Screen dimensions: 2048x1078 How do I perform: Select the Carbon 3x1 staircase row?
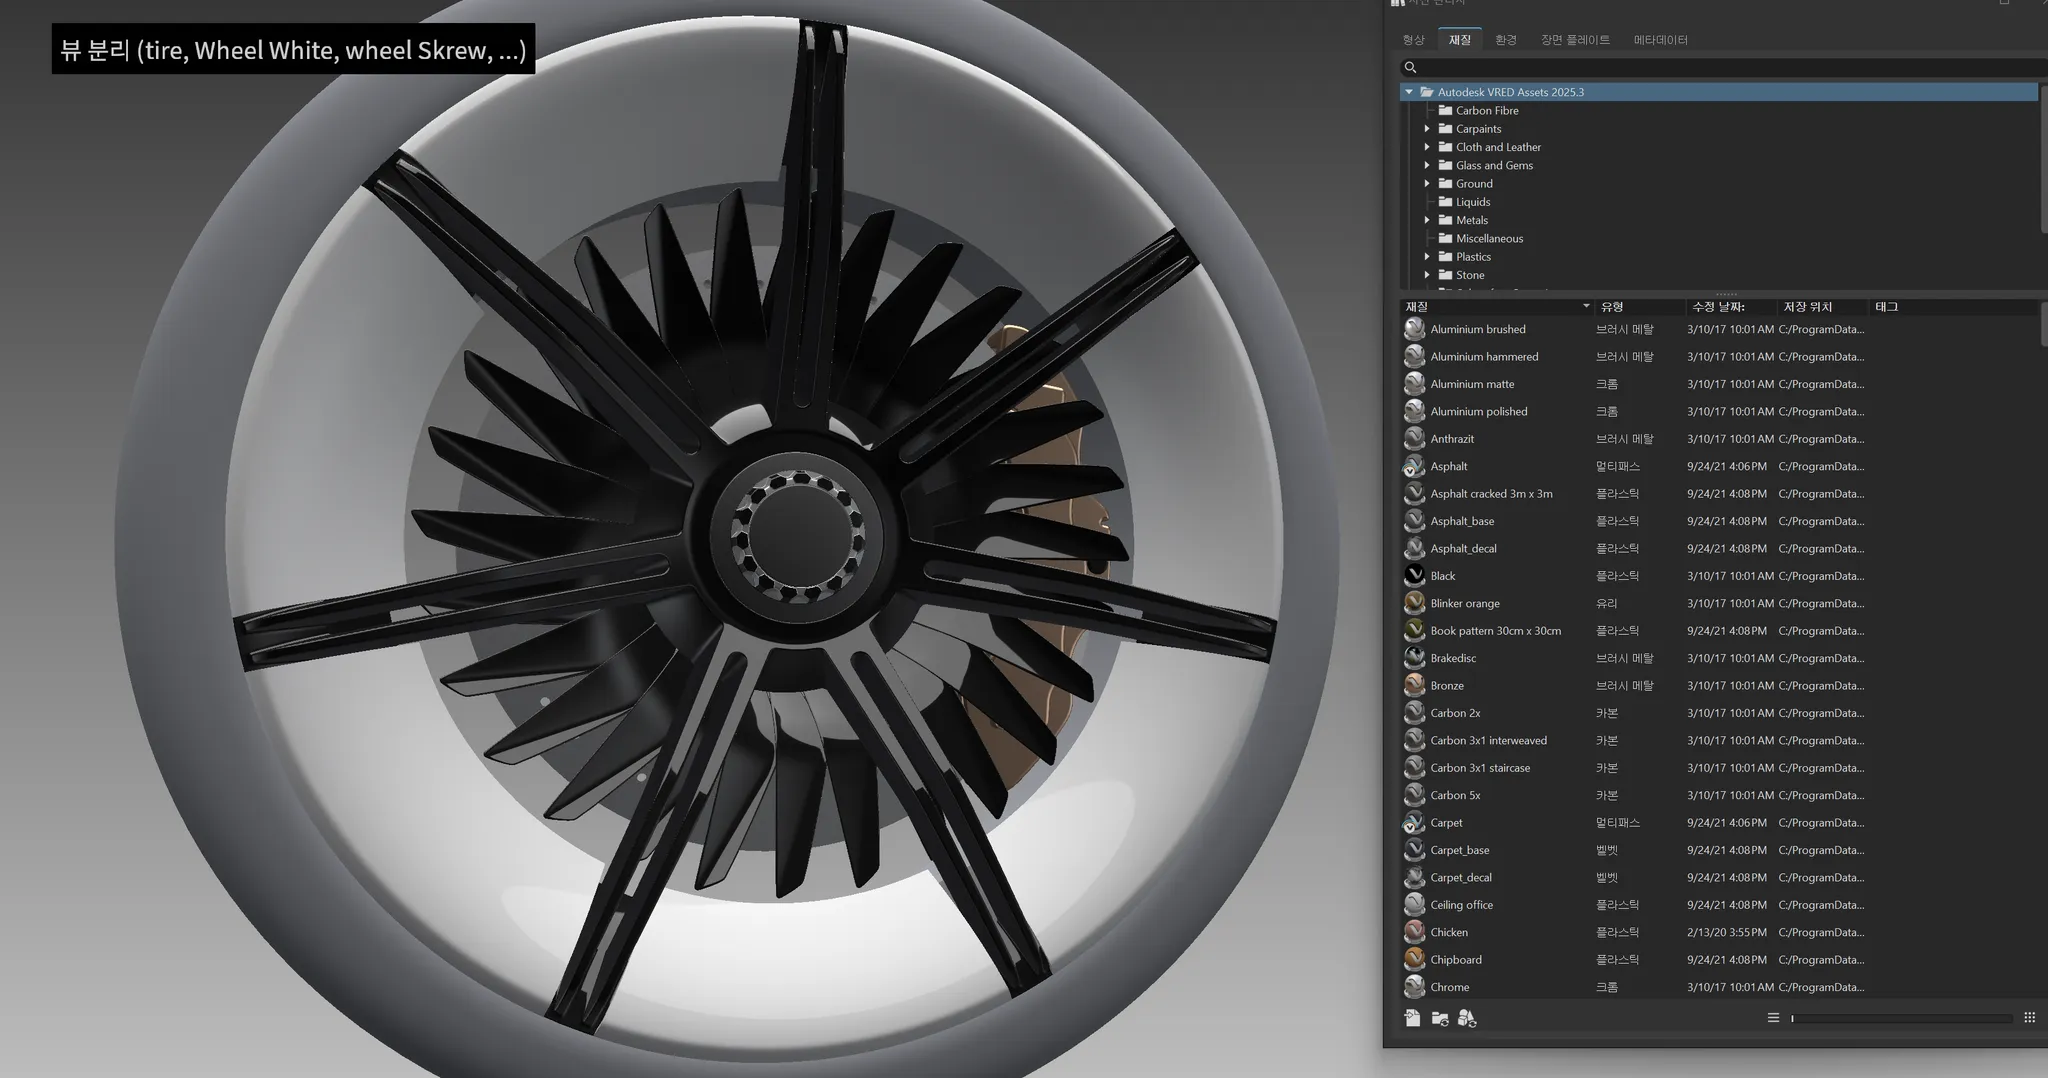pyautogui.click(x=1720, y=768)
